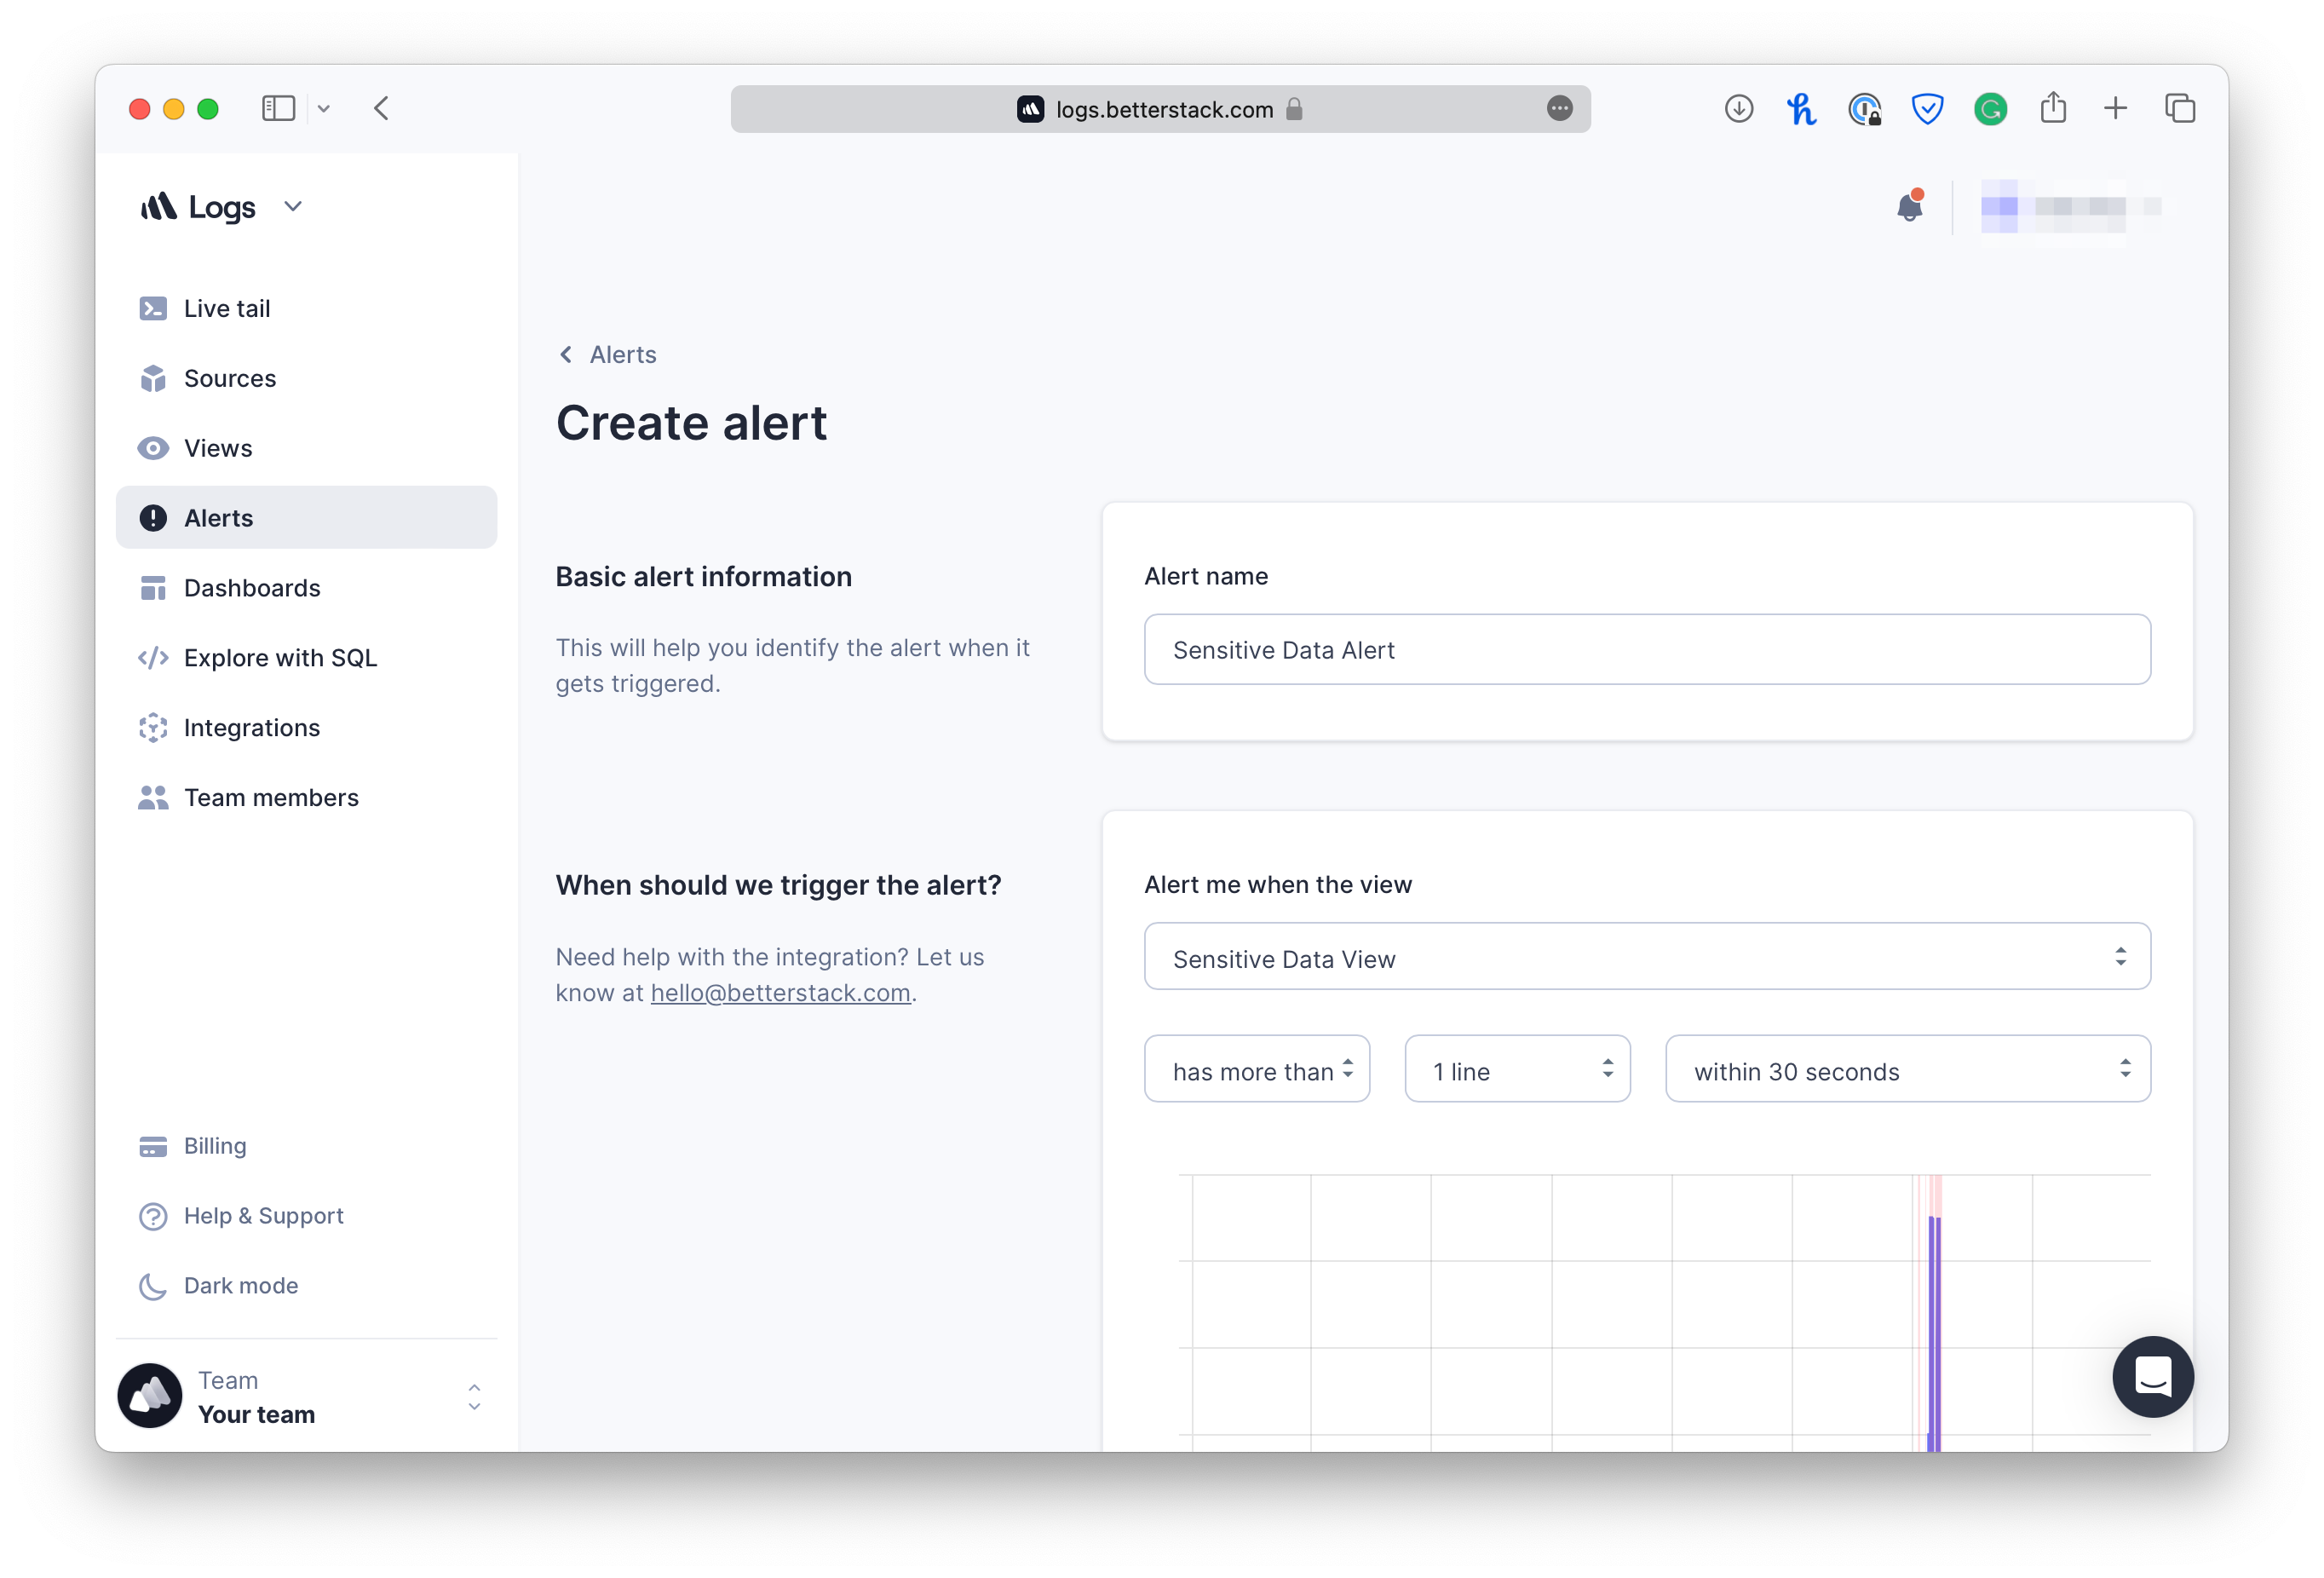Image resolution: width=2324 pixels, height=1578 pixels.
Task: Open the address bar more options button
Action: point(1560,109)
